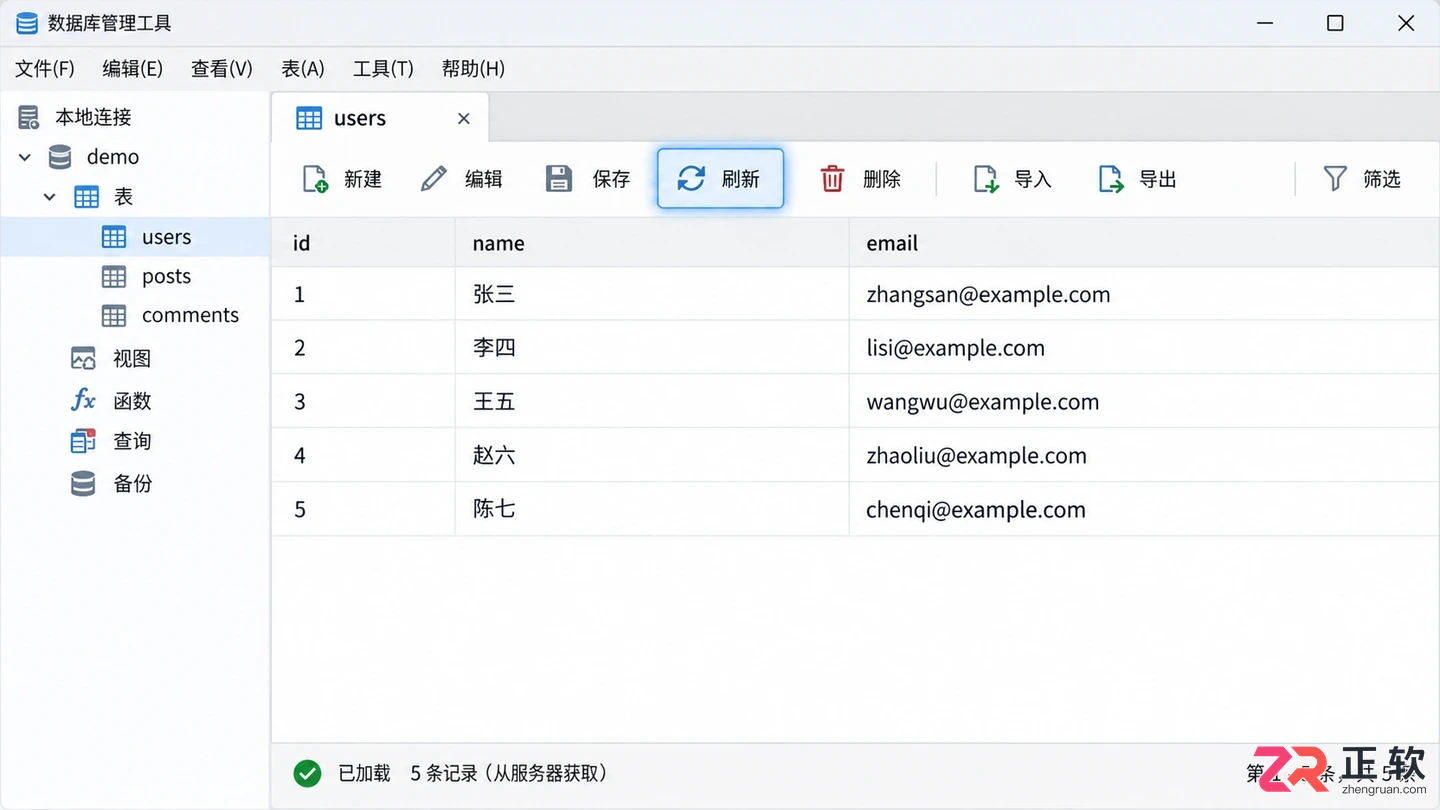Screen dimensions: 1440x810
Task: Close the users tab
Action: 463,119
